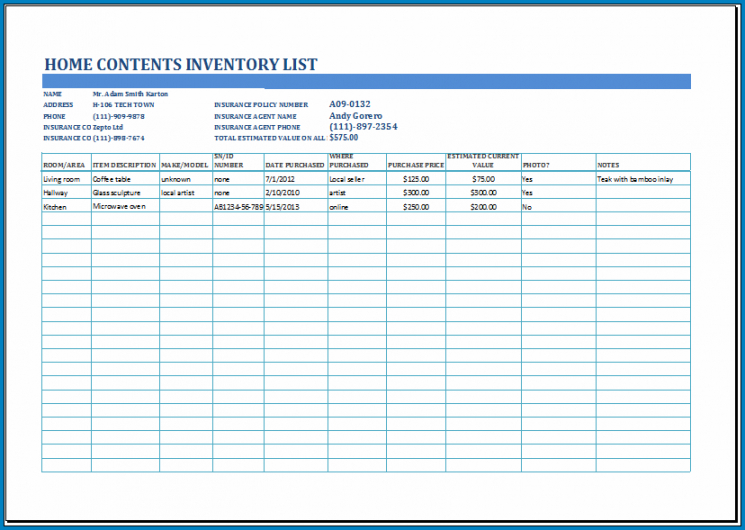Screen dimensions: 745x530
Task: Click estimated value $200.00
Action: pos(483,207)
